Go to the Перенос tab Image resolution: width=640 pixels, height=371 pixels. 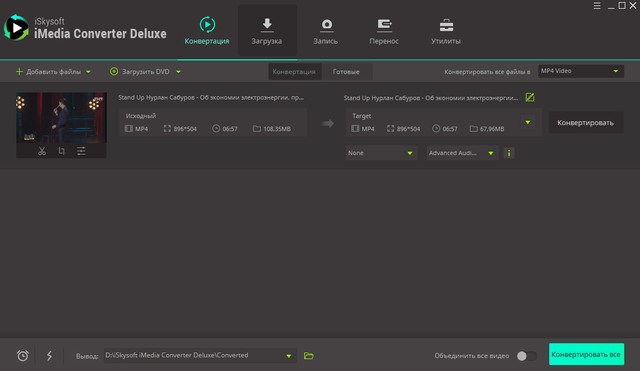click(384, 31)
